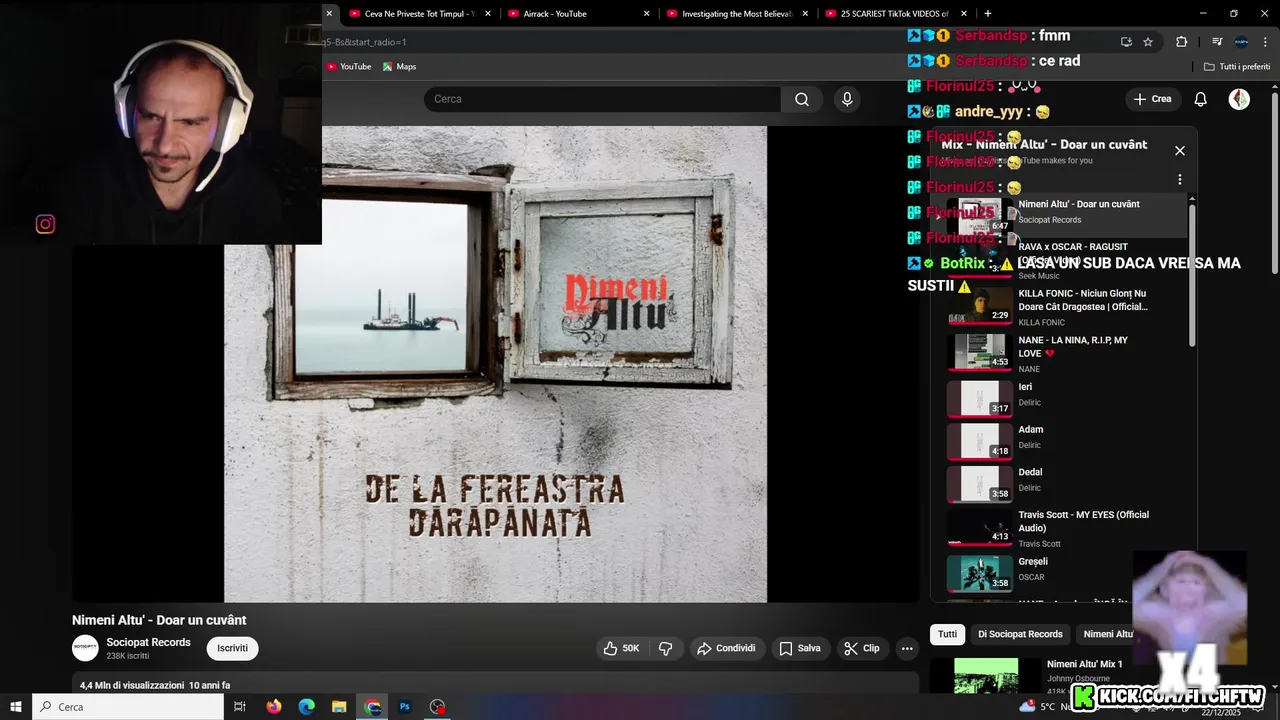This screenshot has height=720, width=1280.
Task: Open more actions ellipsis under video
Action: click(907, 648)
